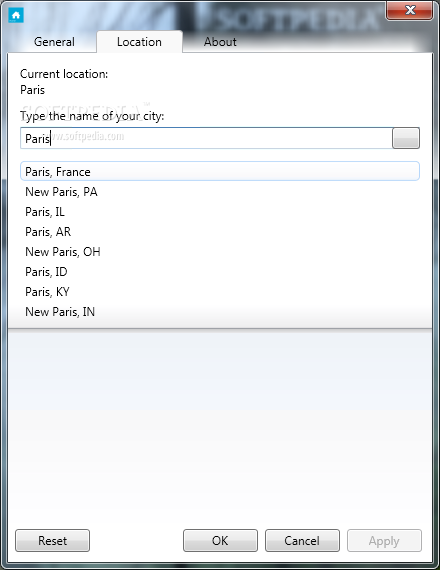Image resolution: width=440 pixels, height=570 pixels.
Task: Choose New Paris, IN option
Action: 220,312
